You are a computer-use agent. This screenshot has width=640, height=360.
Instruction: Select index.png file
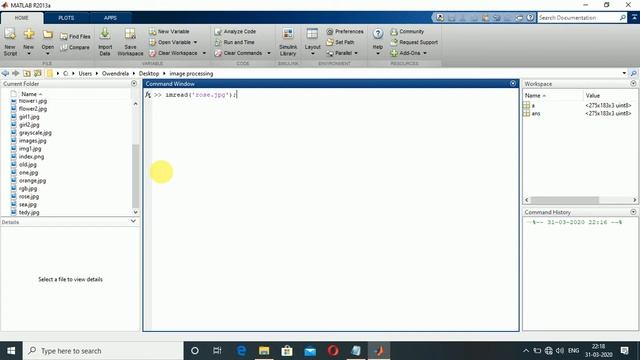(31, 157)
